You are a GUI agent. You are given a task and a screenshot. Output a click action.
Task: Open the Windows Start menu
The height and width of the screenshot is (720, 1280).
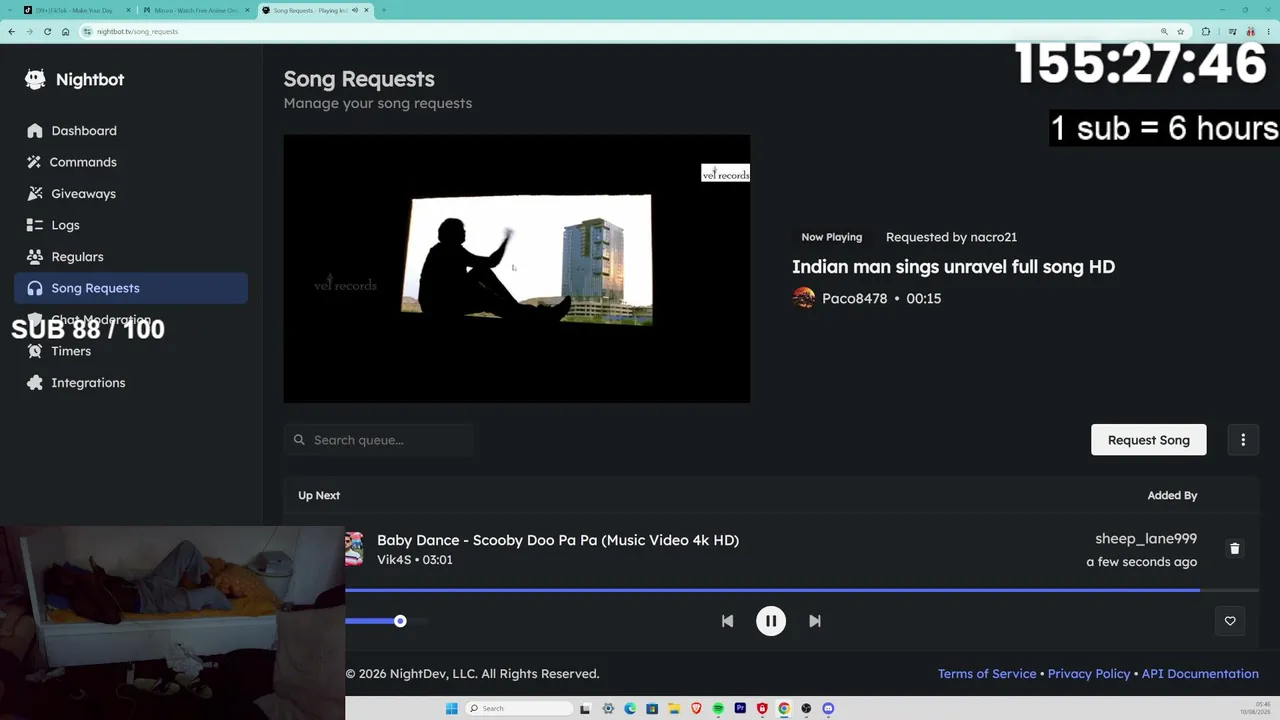pos(451,708)
